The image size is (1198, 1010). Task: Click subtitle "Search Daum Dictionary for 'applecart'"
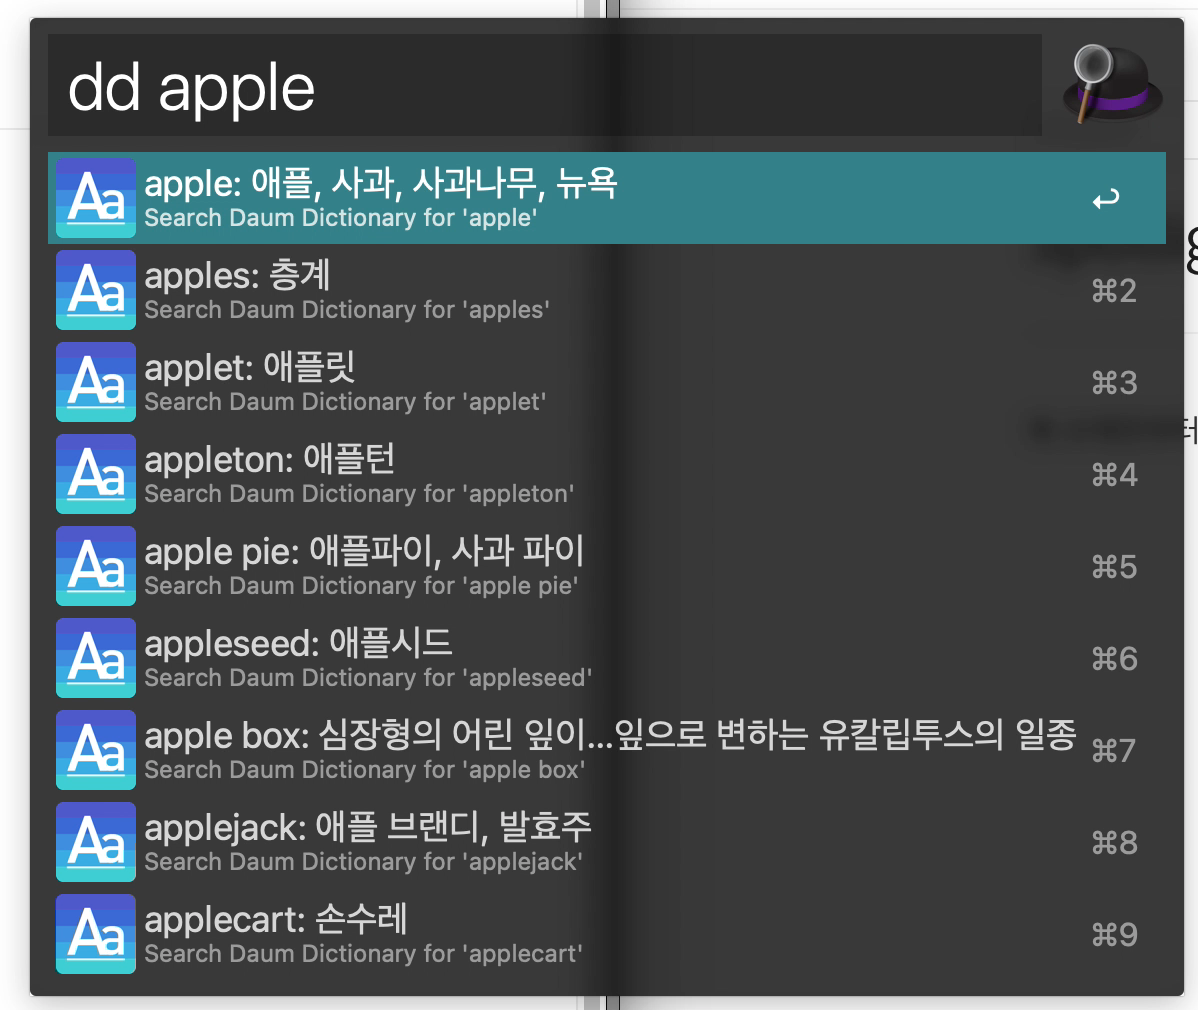coord(364,953)
